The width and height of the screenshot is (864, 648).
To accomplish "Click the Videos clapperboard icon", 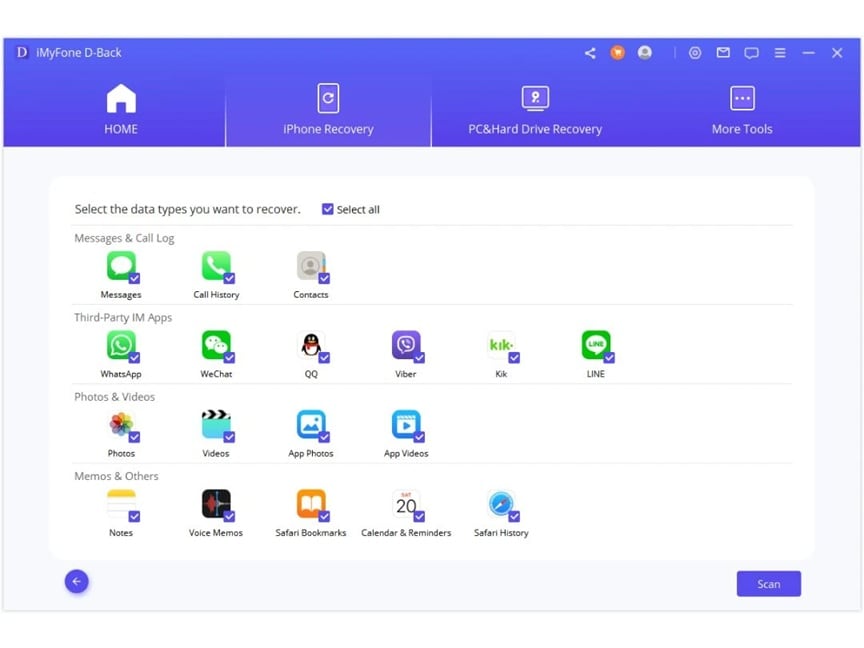I will click(x=216, y=425).
